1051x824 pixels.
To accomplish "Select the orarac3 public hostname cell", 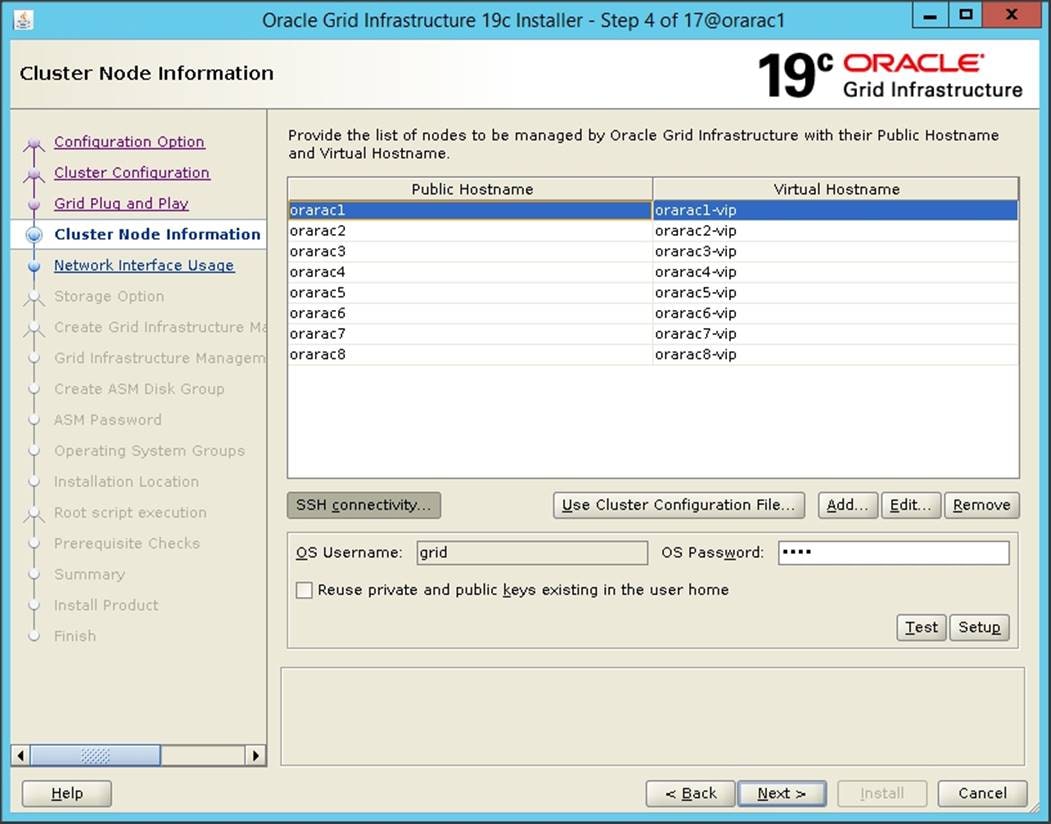I will click(471, 251).
